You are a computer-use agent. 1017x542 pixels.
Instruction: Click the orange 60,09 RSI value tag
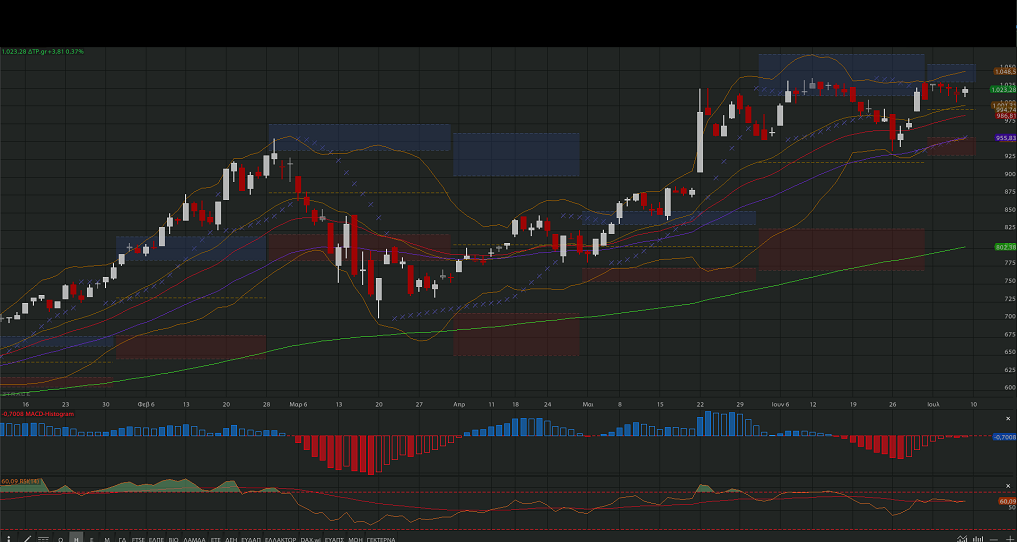coord(1007,501)
